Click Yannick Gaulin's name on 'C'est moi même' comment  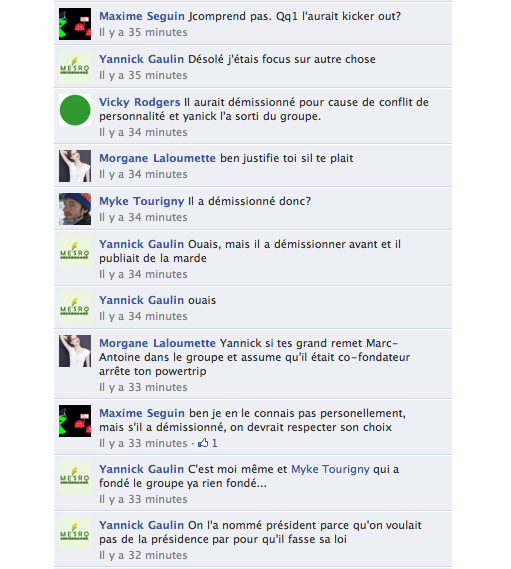[x=142, y=469]
